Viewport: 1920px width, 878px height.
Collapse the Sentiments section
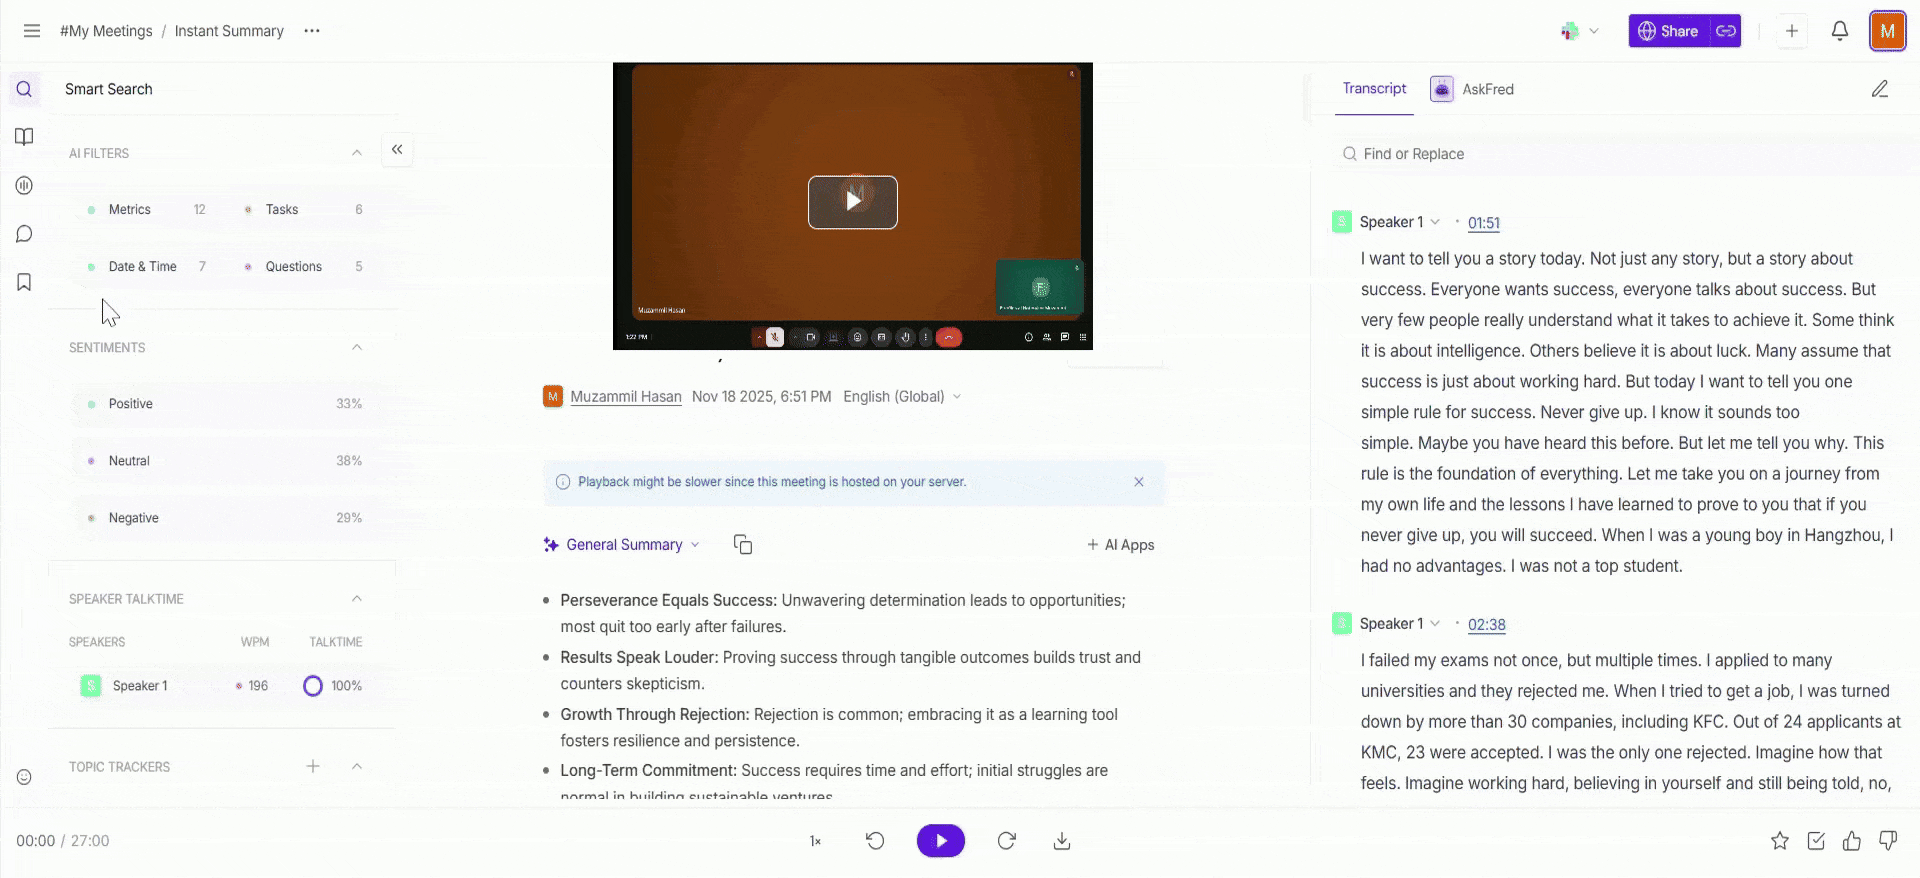(x=357, y=347)
